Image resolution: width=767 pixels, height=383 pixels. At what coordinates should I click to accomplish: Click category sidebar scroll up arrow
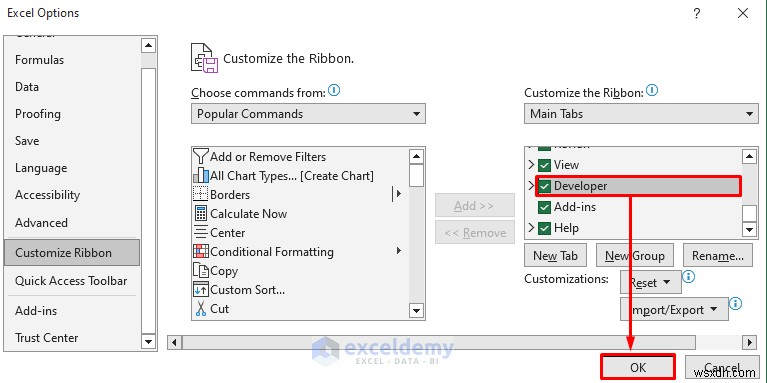pos(148,46)
